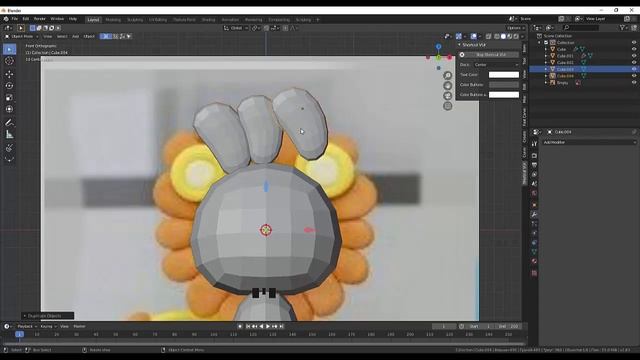This screenshot has height=360, width=640.
Task: Open the Modifier properties tab wrench icon
Action: click(x=534, y=215)
